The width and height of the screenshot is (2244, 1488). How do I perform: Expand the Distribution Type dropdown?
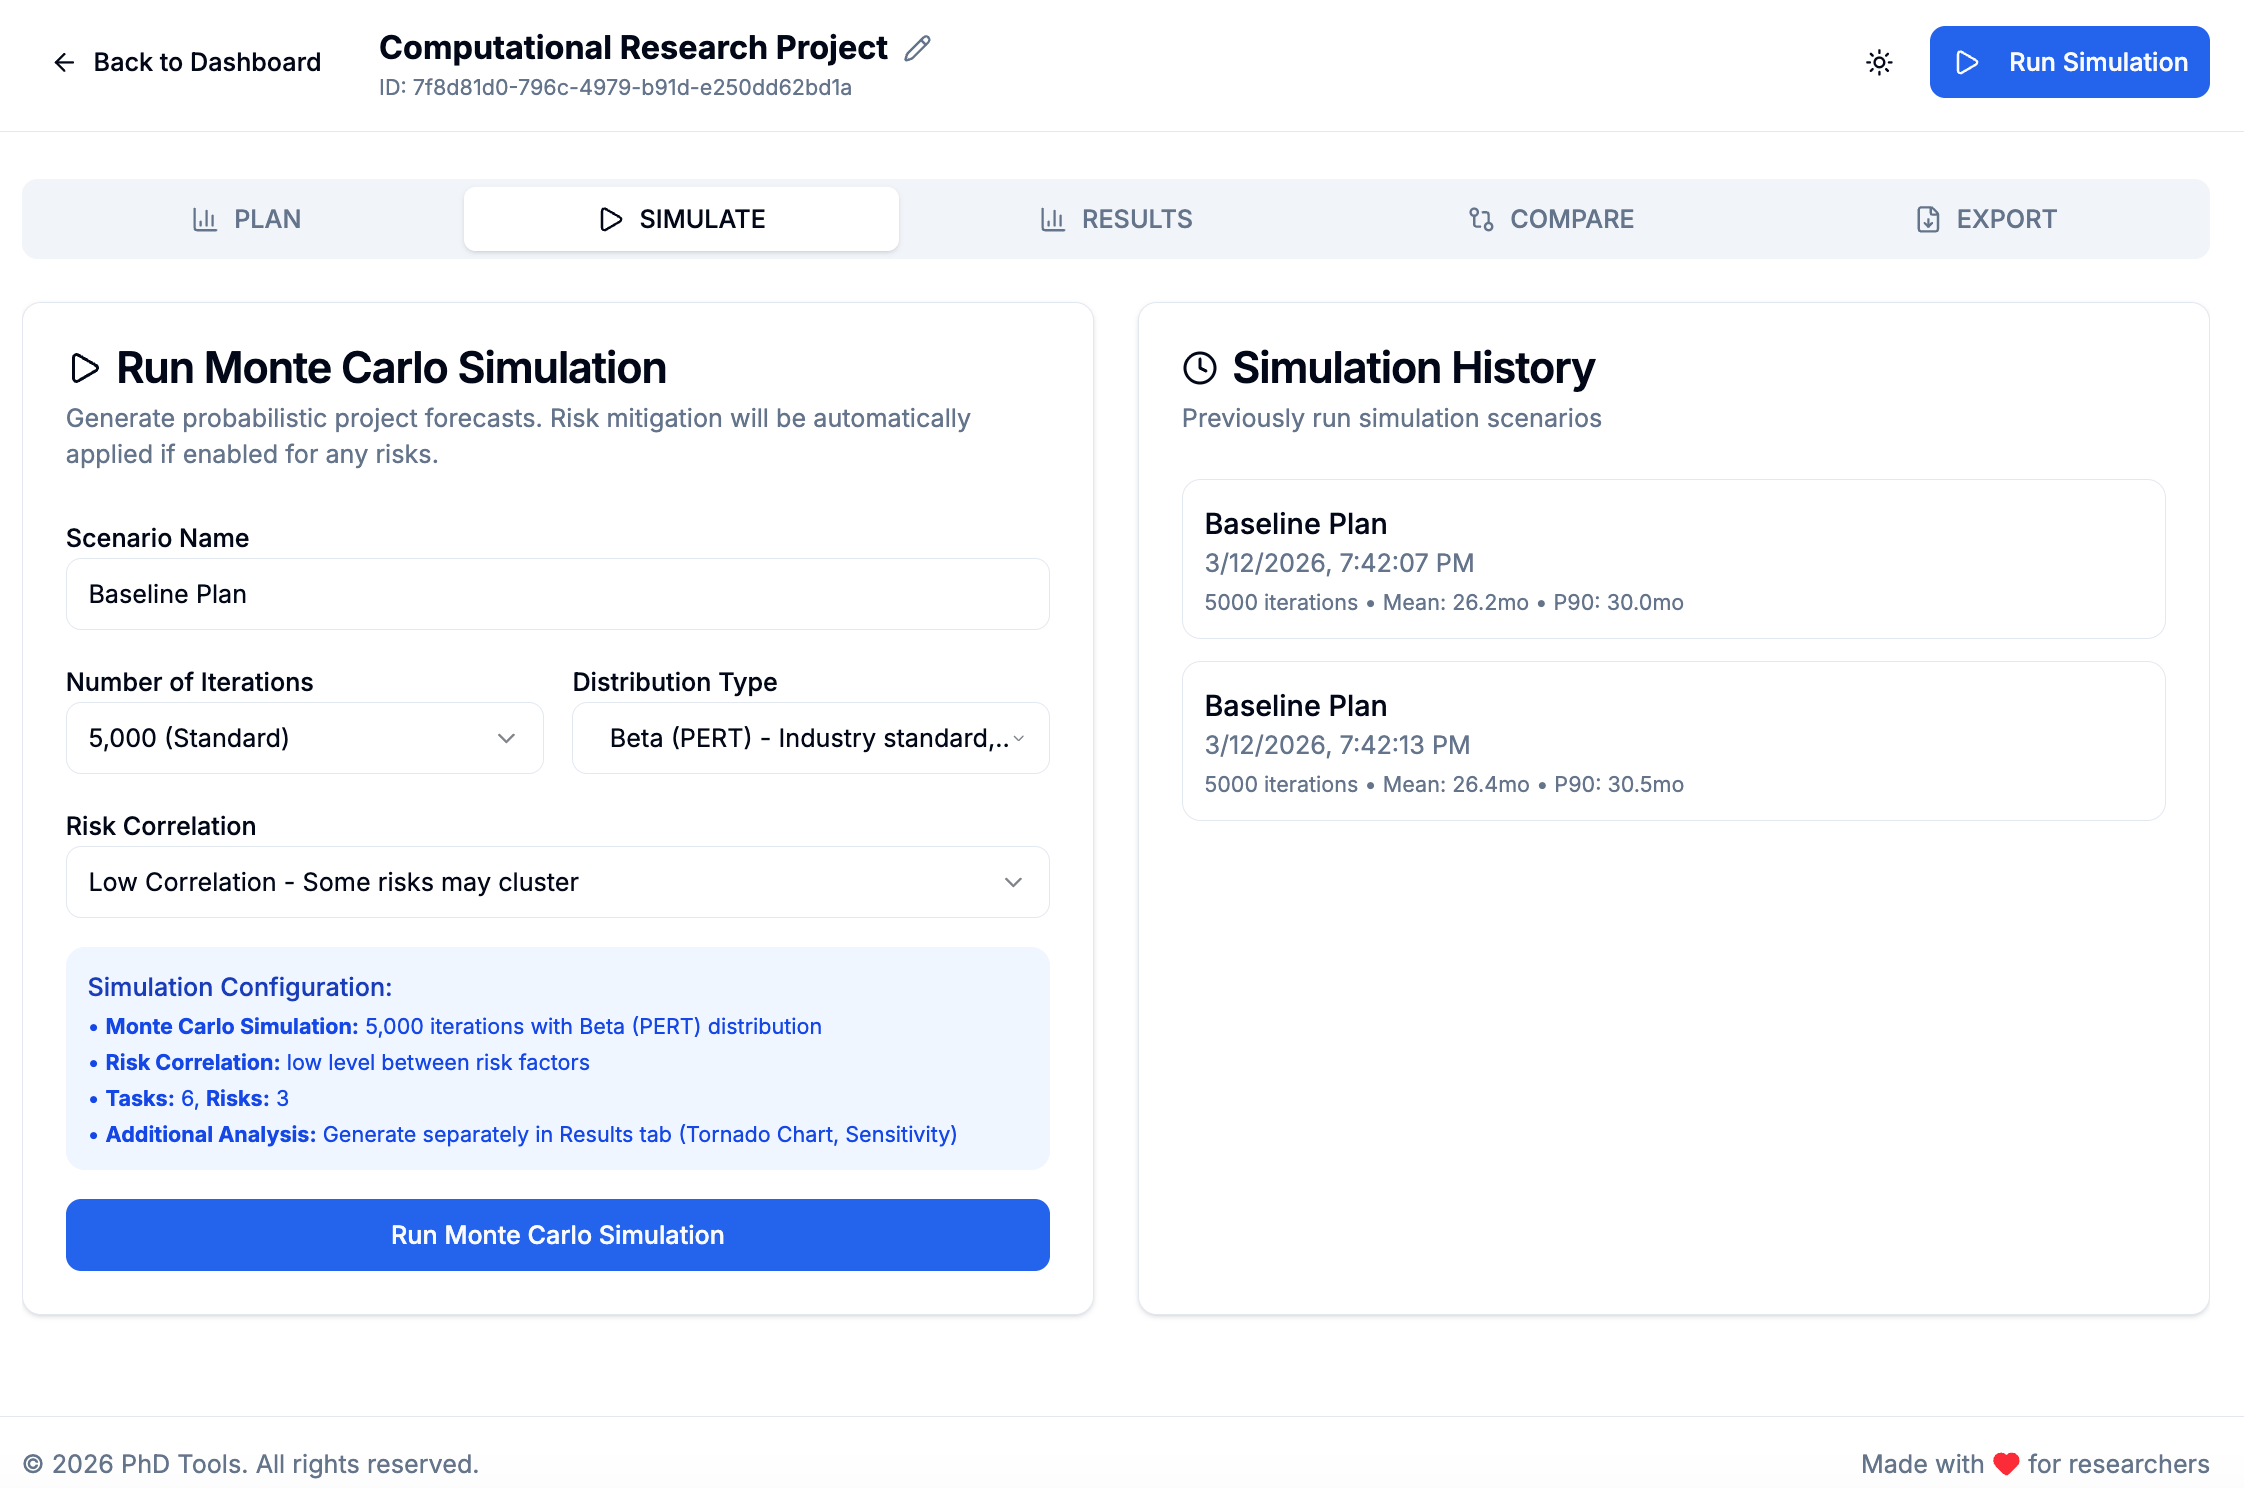[x=810, y=738]
